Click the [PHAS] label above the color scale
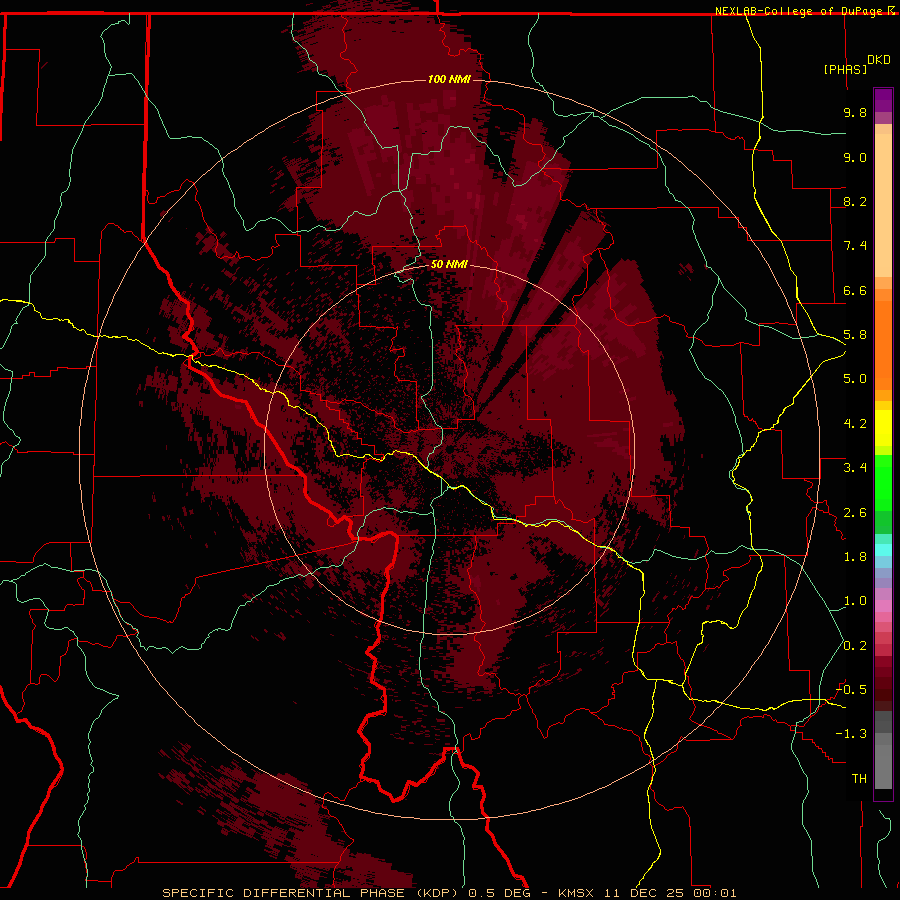 [x=845, y=69]
